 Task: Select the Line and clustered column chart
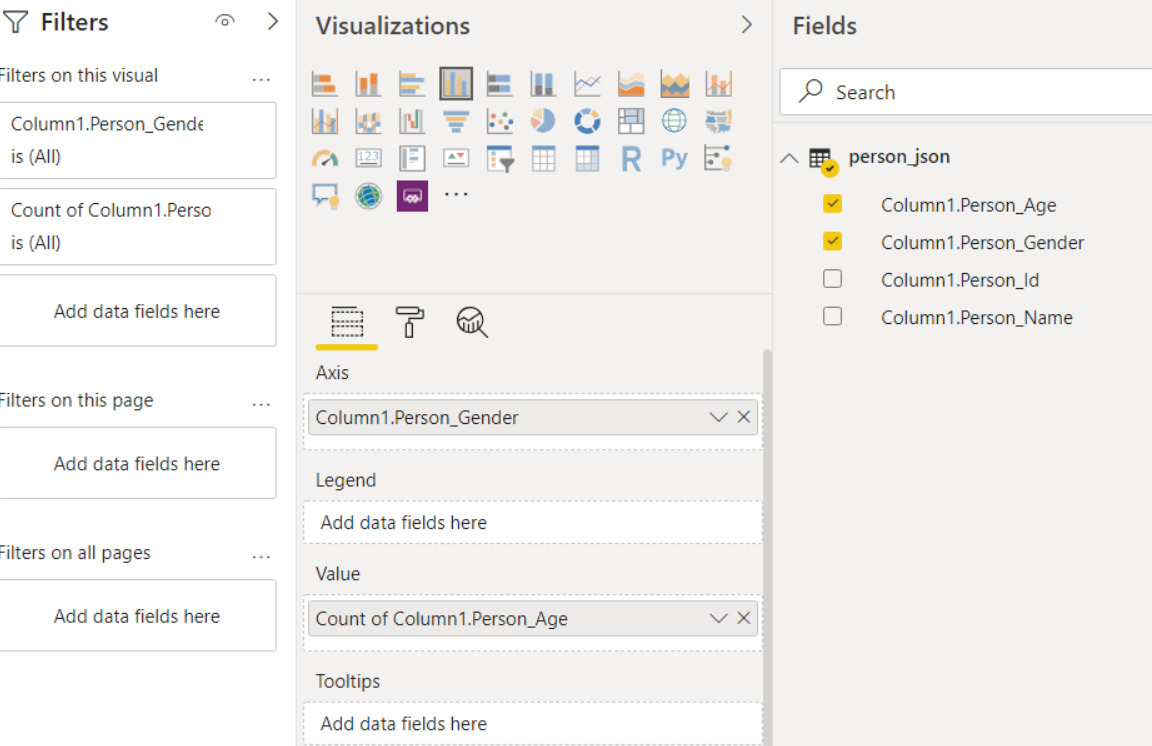325,121
